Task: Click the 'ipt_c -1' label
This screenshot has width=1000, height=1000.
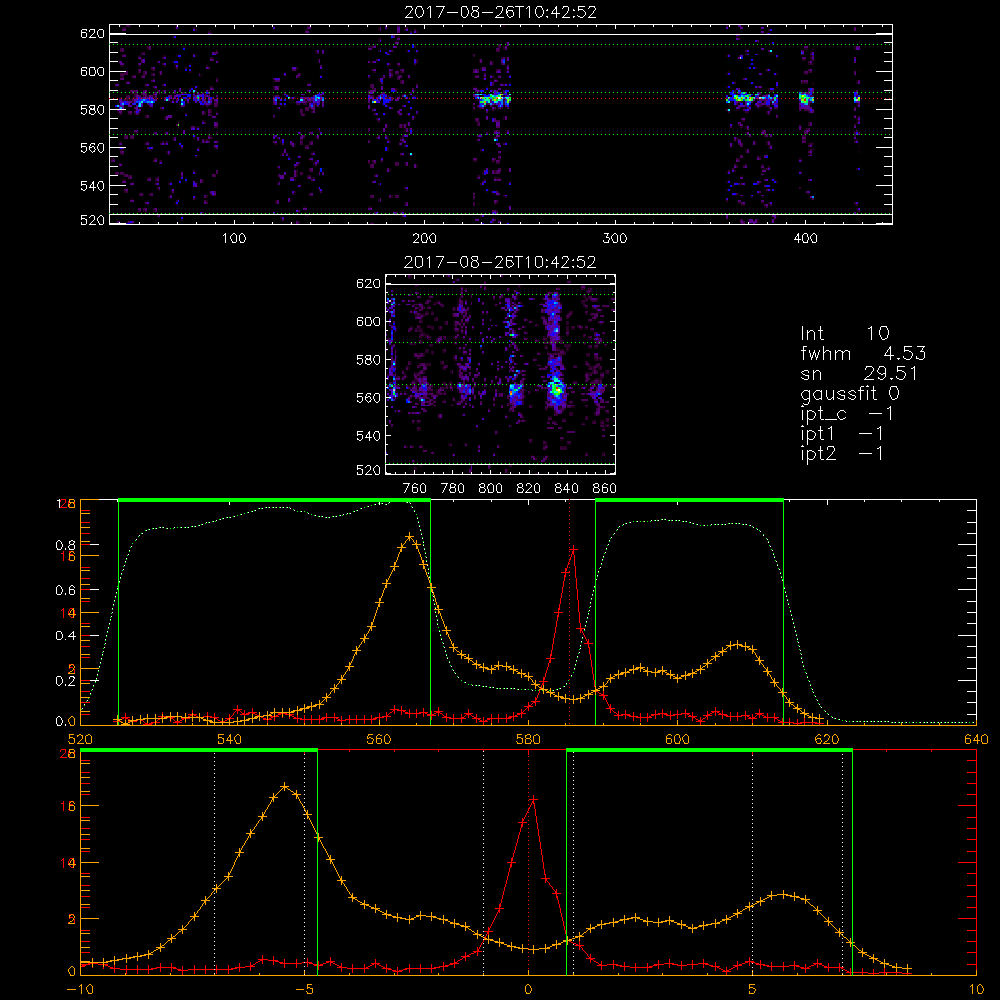Action: coord(847,414)
